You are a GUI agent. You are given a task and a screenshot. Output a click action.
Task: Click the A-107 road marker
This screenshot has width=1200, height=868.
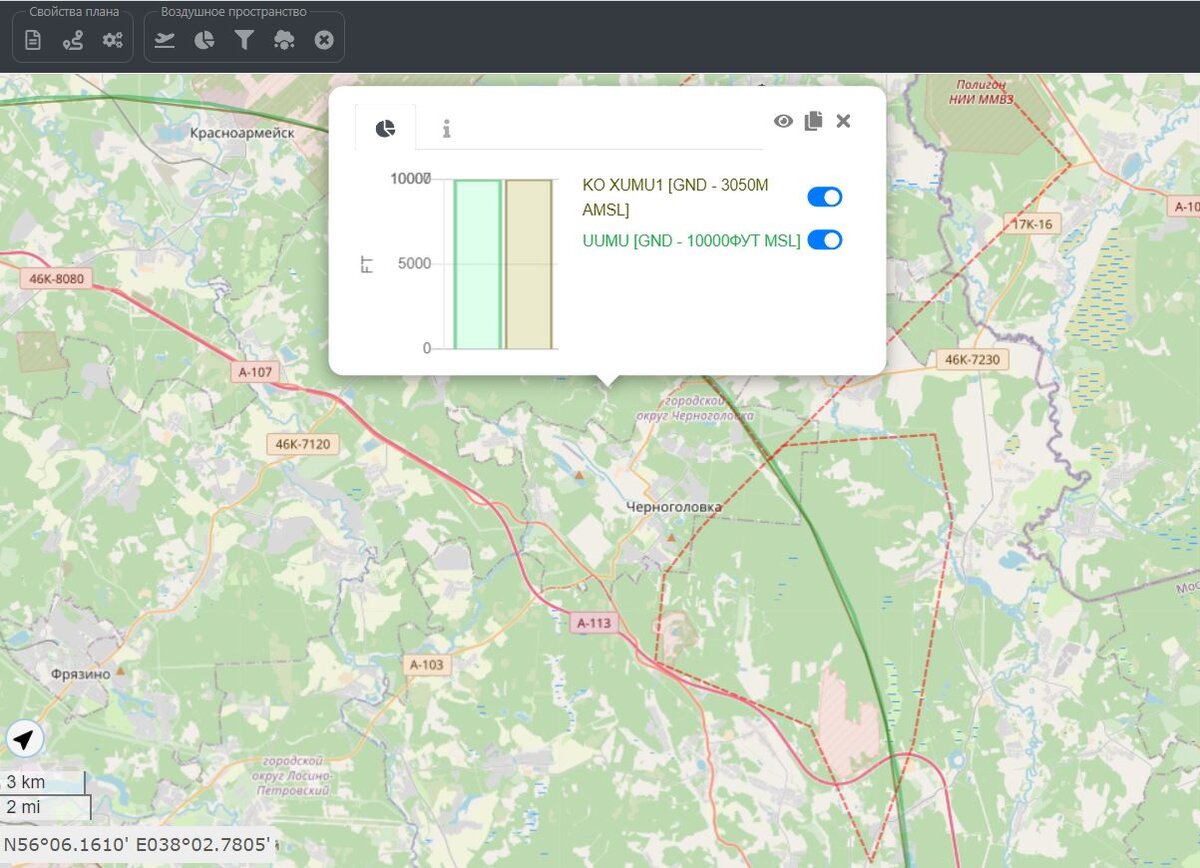point(256,372)
